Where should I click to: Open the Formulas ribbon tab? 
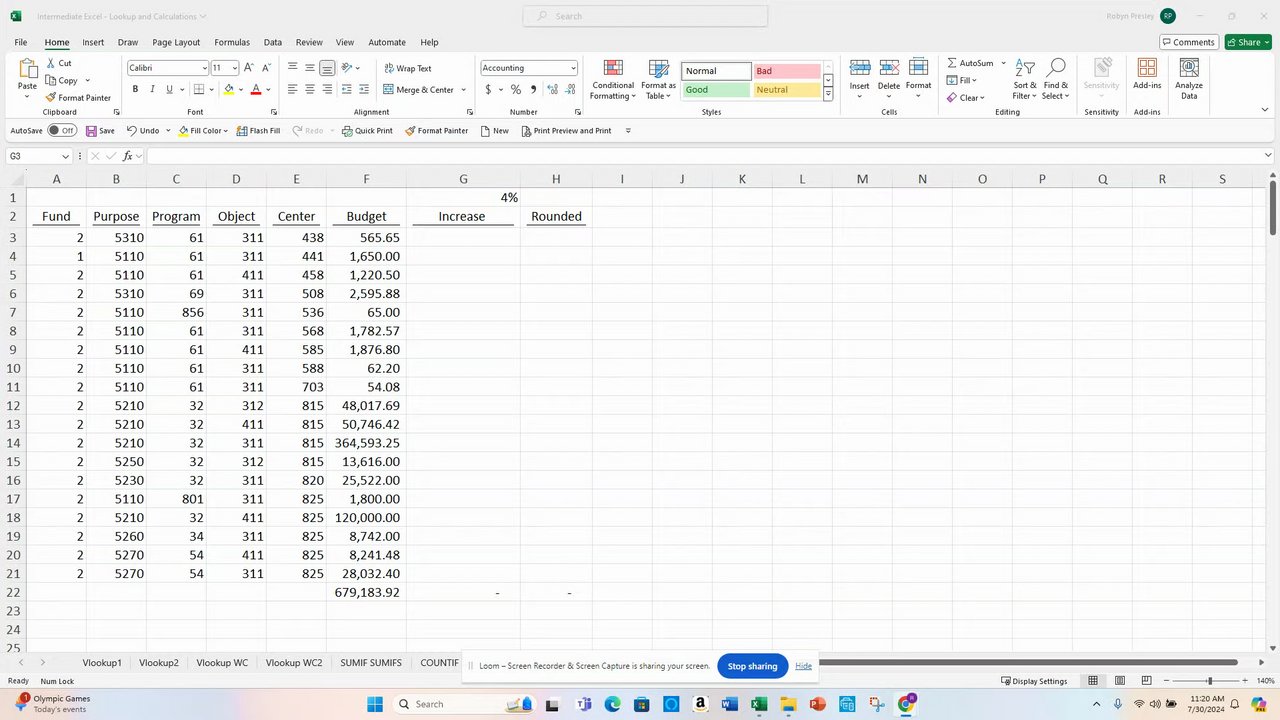[232, 42]
